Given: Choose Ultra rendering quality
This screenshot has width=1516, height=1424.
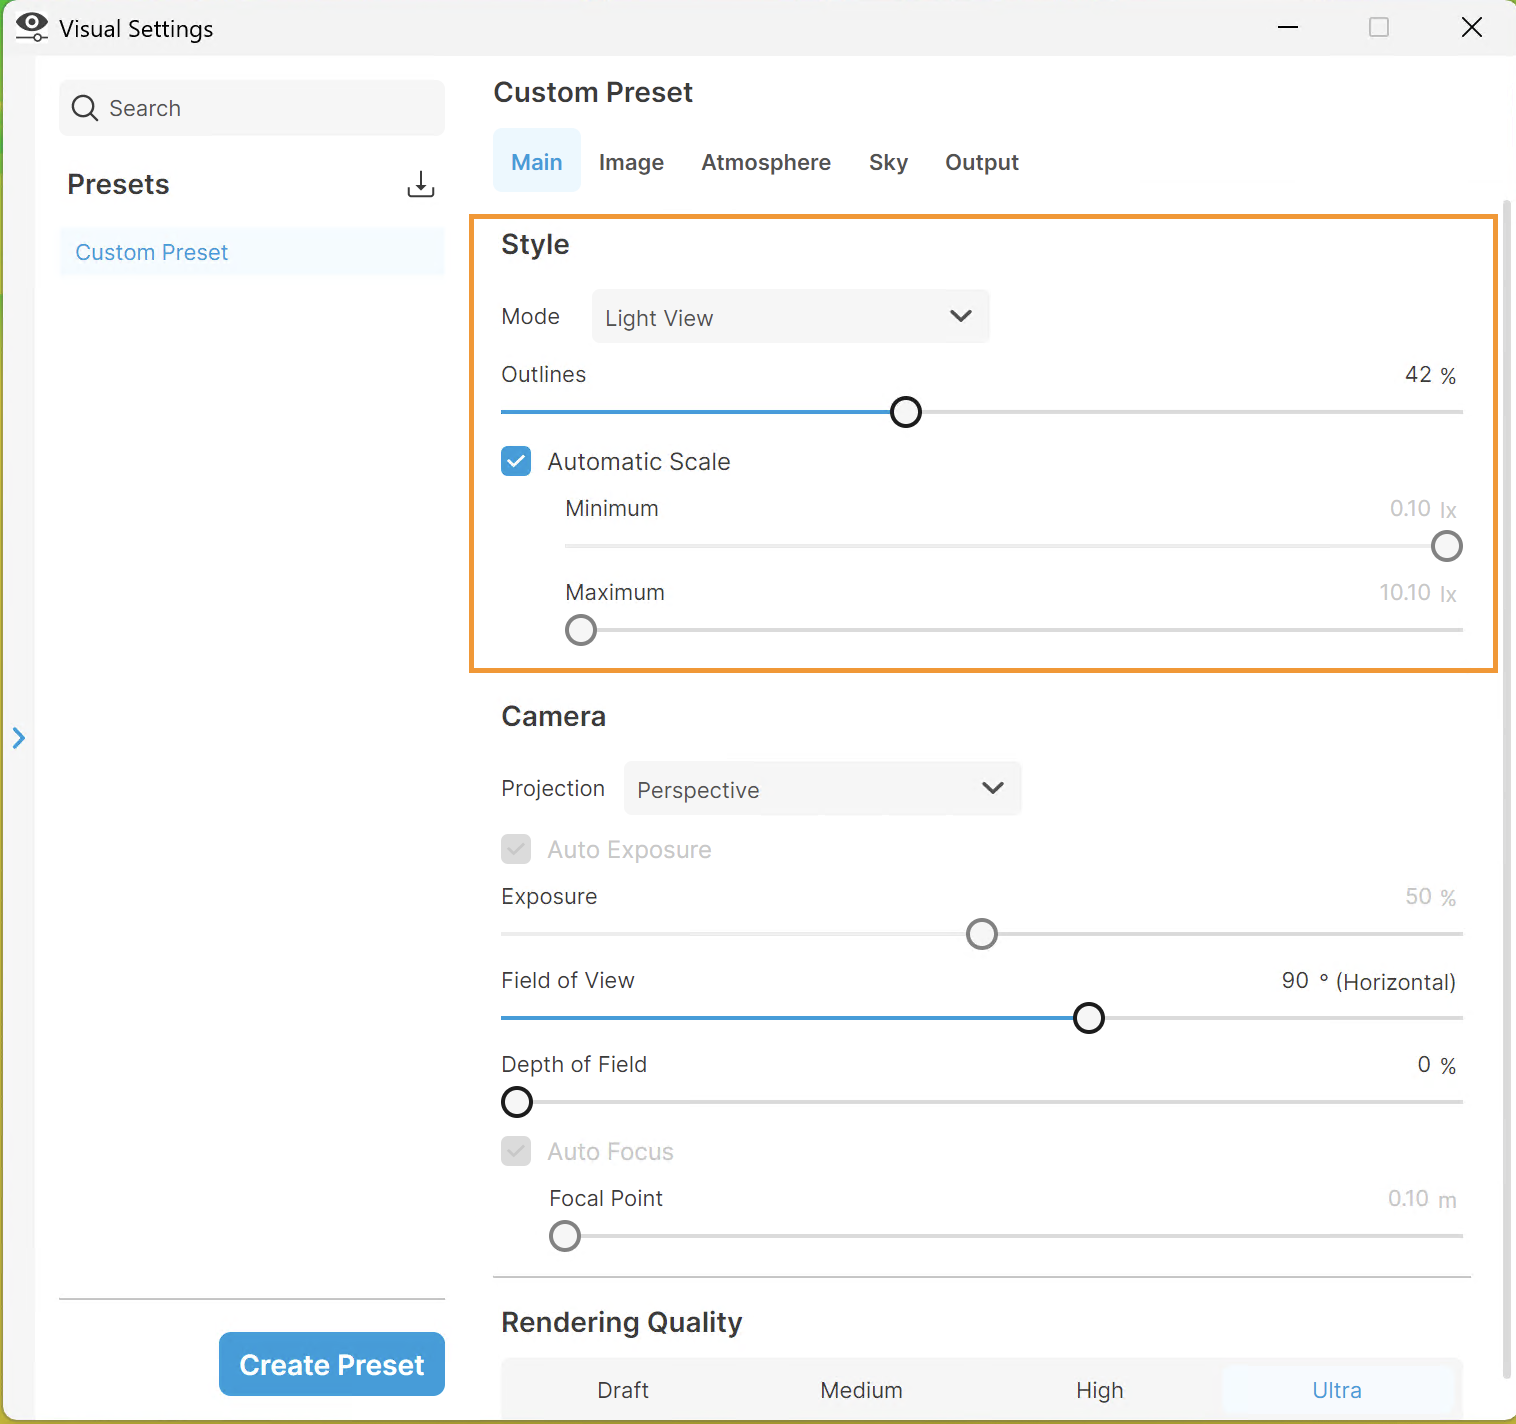Looking at the screenshot, I should point(1337,1390).
